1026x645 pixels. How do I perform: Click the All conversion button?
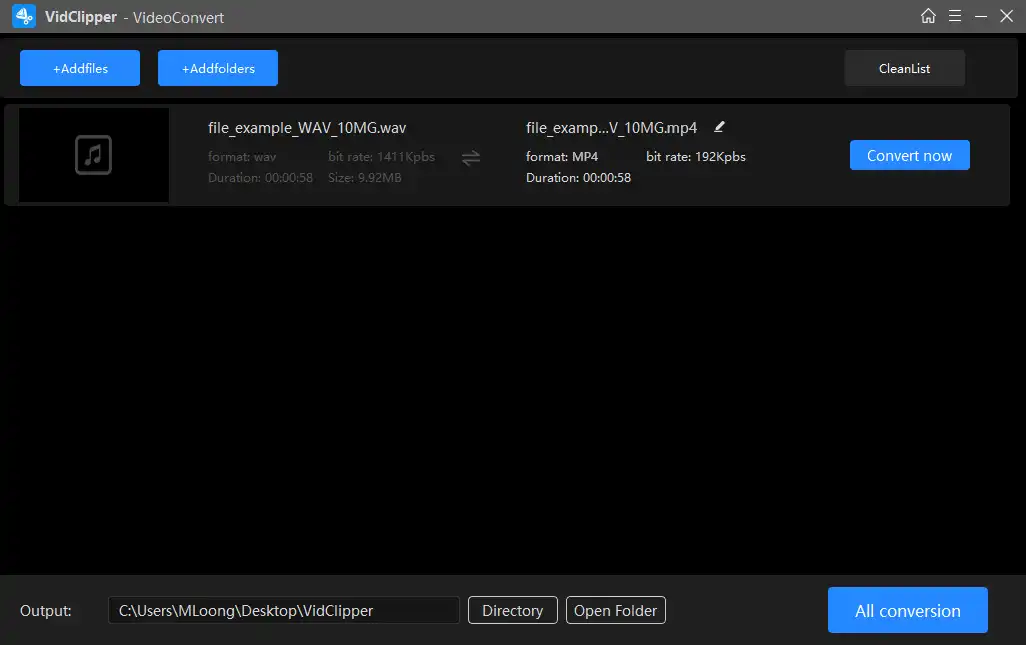pyautogui.click(x=908, y=610)
